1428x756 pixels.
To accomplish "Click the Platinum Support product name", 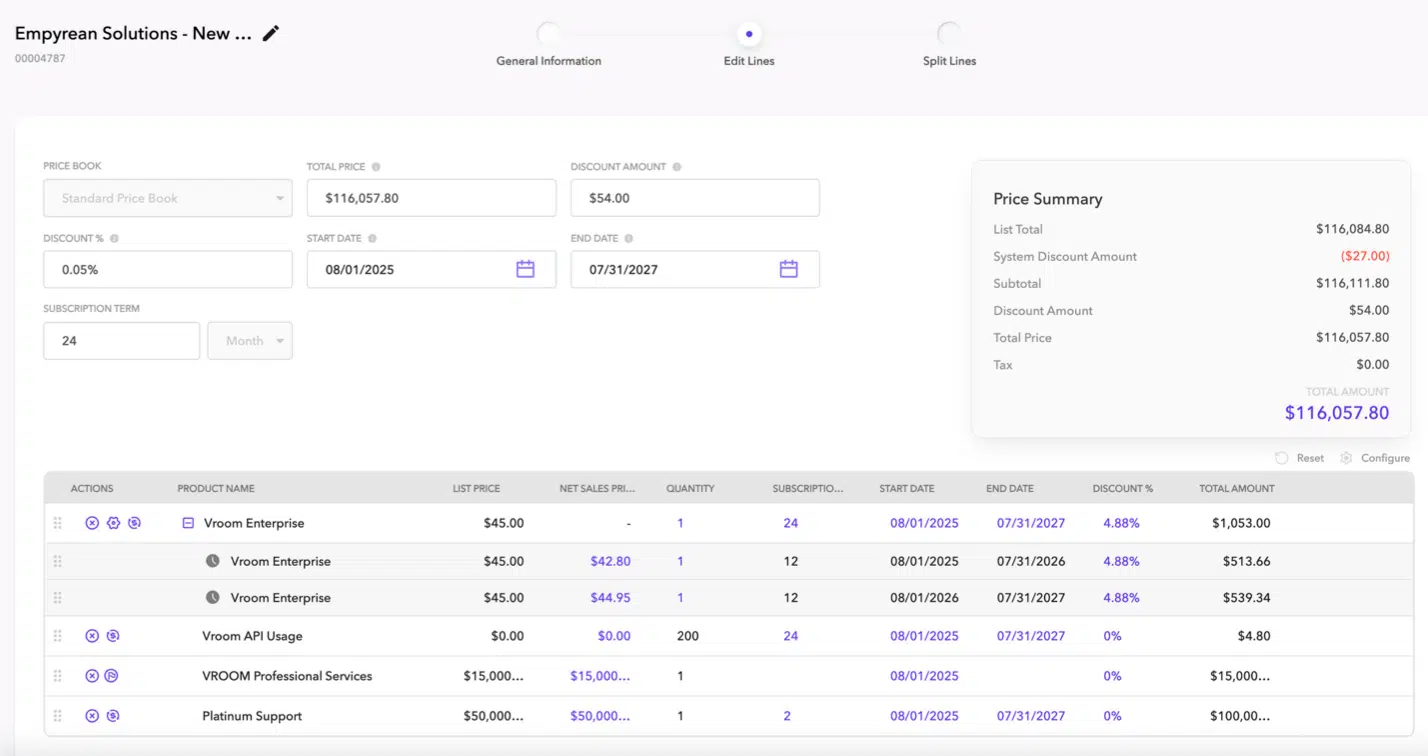I will [x=252, y=716].
